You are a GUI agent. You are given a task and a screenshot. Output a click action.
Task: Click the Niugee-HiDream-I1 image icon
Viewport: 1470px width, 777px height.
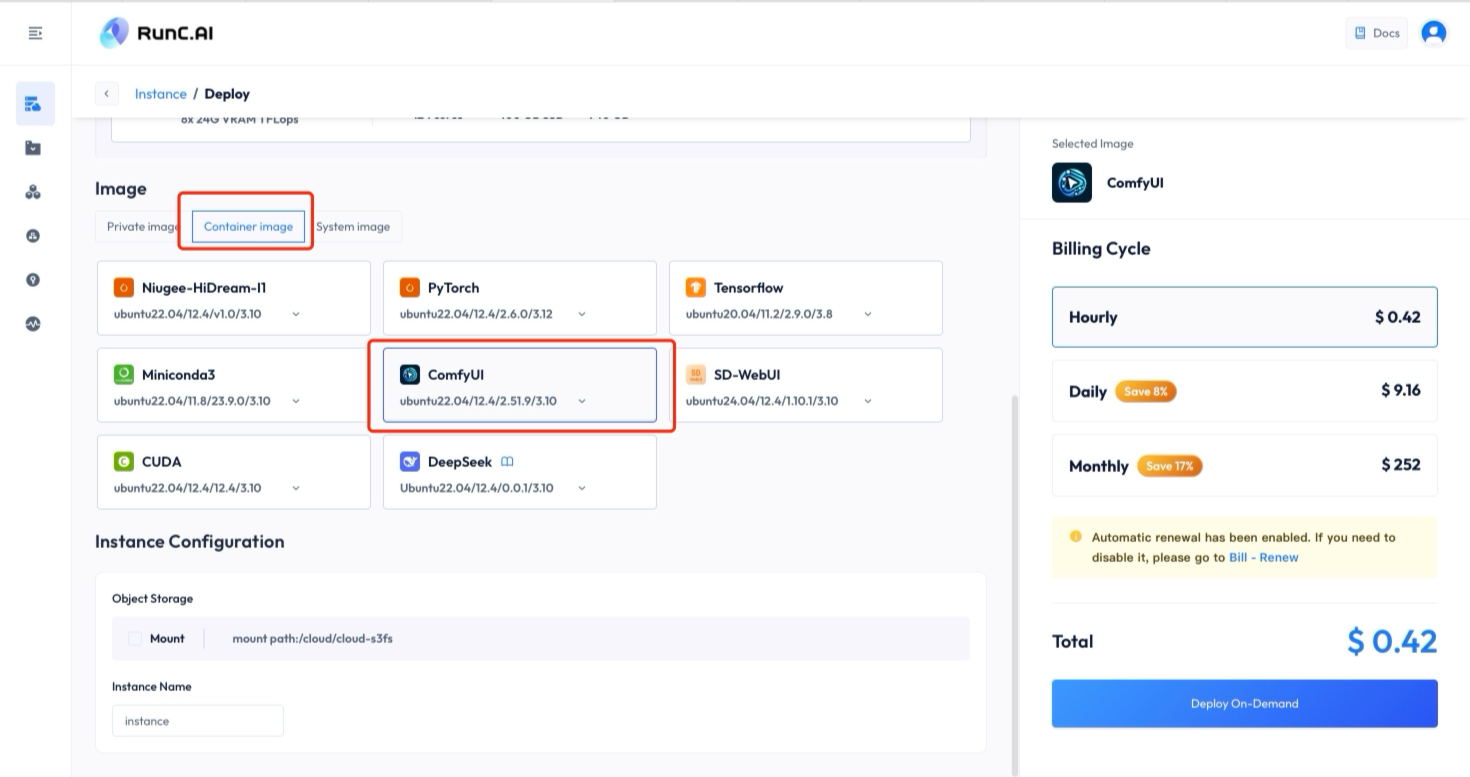pyautogui.click(x=123, y=288)
